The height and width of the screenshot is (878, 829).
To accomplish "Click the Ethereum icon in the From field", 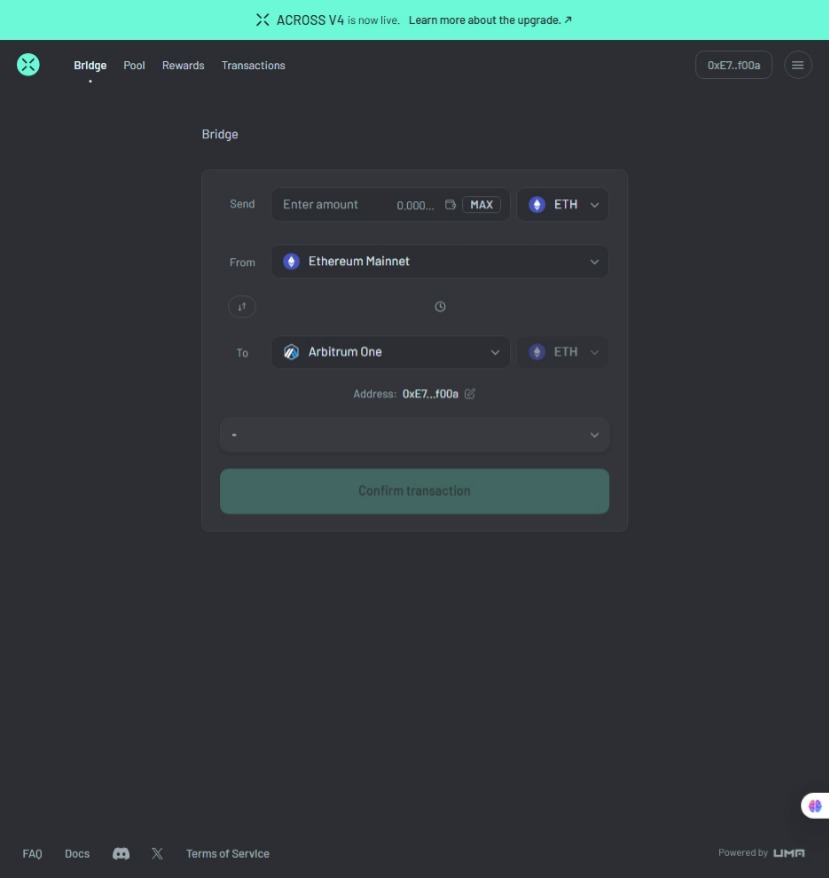I will (x=291, y=261).
